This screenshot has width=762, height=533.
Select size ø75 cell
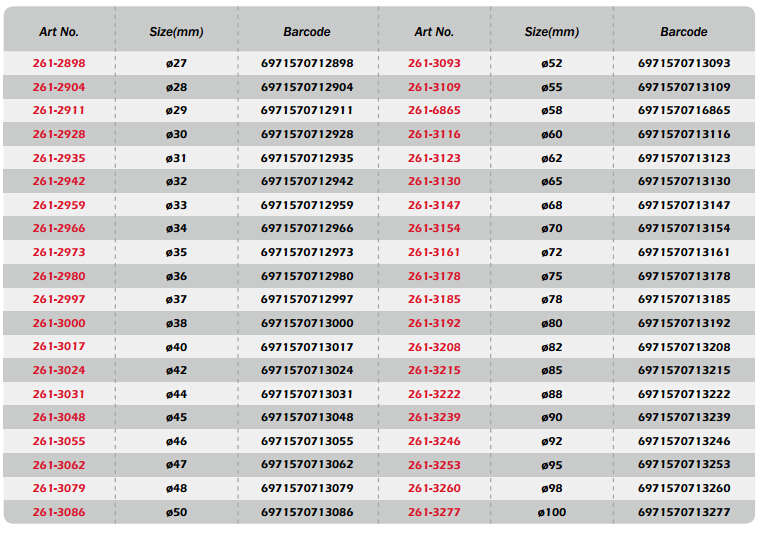(552, 276)
